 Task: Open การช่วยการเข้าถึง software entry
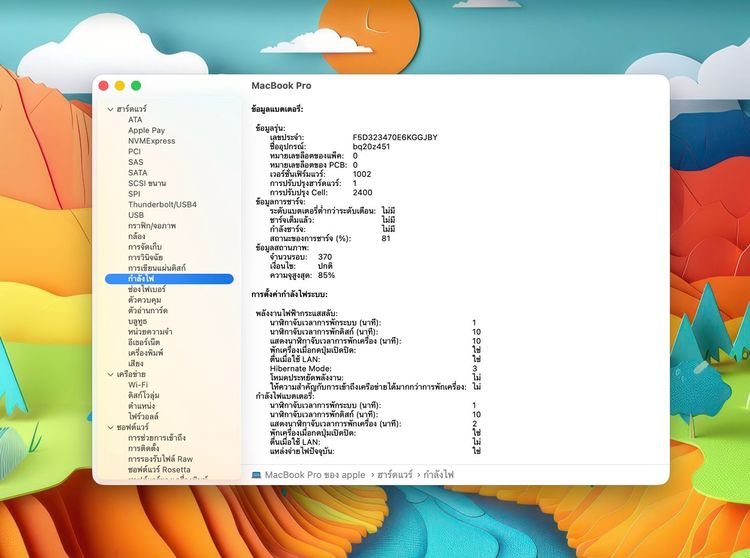tap(156, 438)
